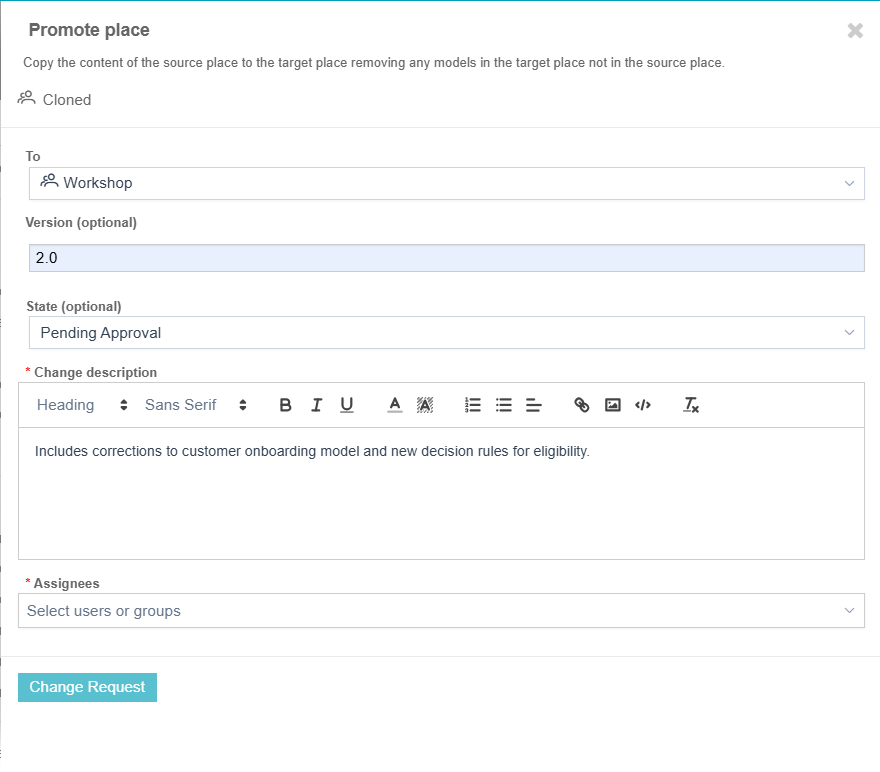The image size is (880, 772).
Task: Apply italic formatting in the toolbar
Action: point(316,405)
